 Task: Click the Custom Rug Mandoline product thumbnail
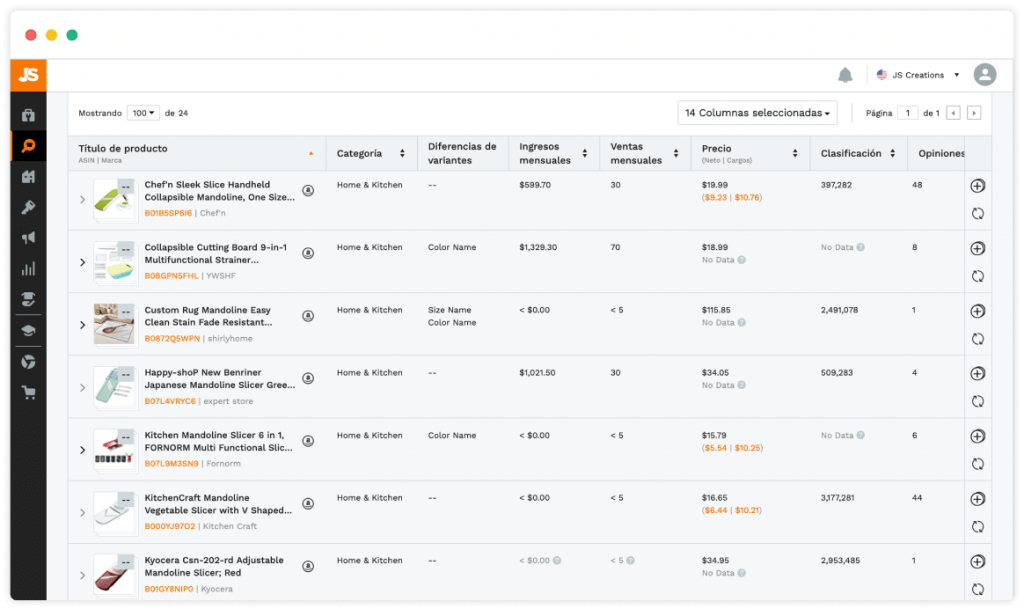point(114,324)
